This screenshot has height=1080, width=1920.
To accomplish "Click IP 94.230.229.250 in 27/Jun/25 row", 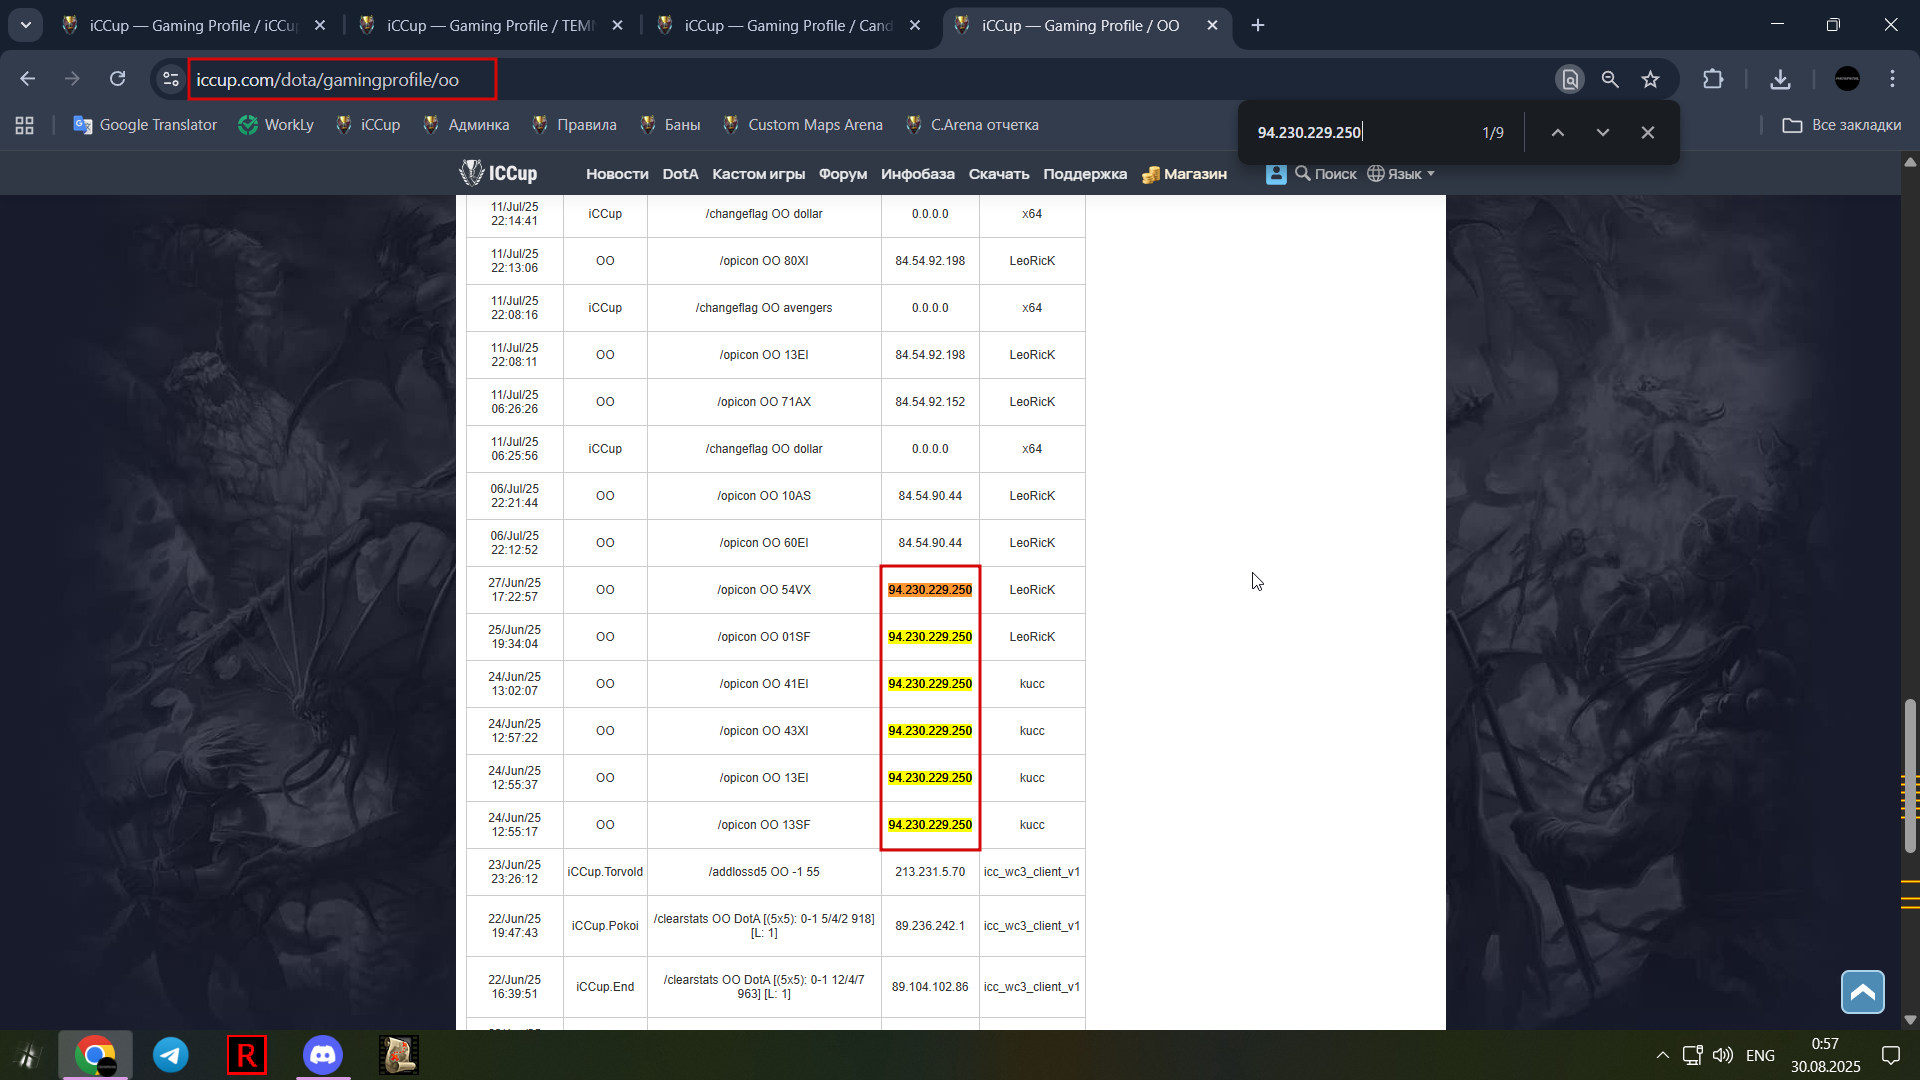I will pos(930,590).
